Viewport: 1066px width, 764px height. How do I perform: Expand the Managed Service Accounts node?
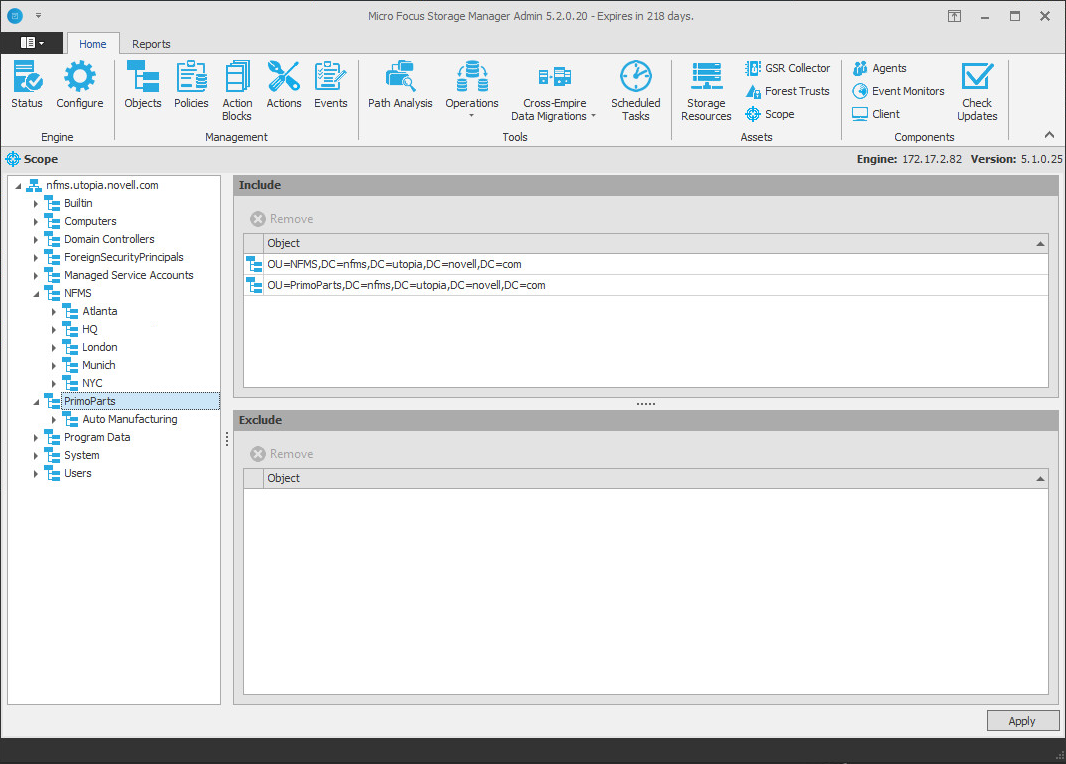pos(36,275)
